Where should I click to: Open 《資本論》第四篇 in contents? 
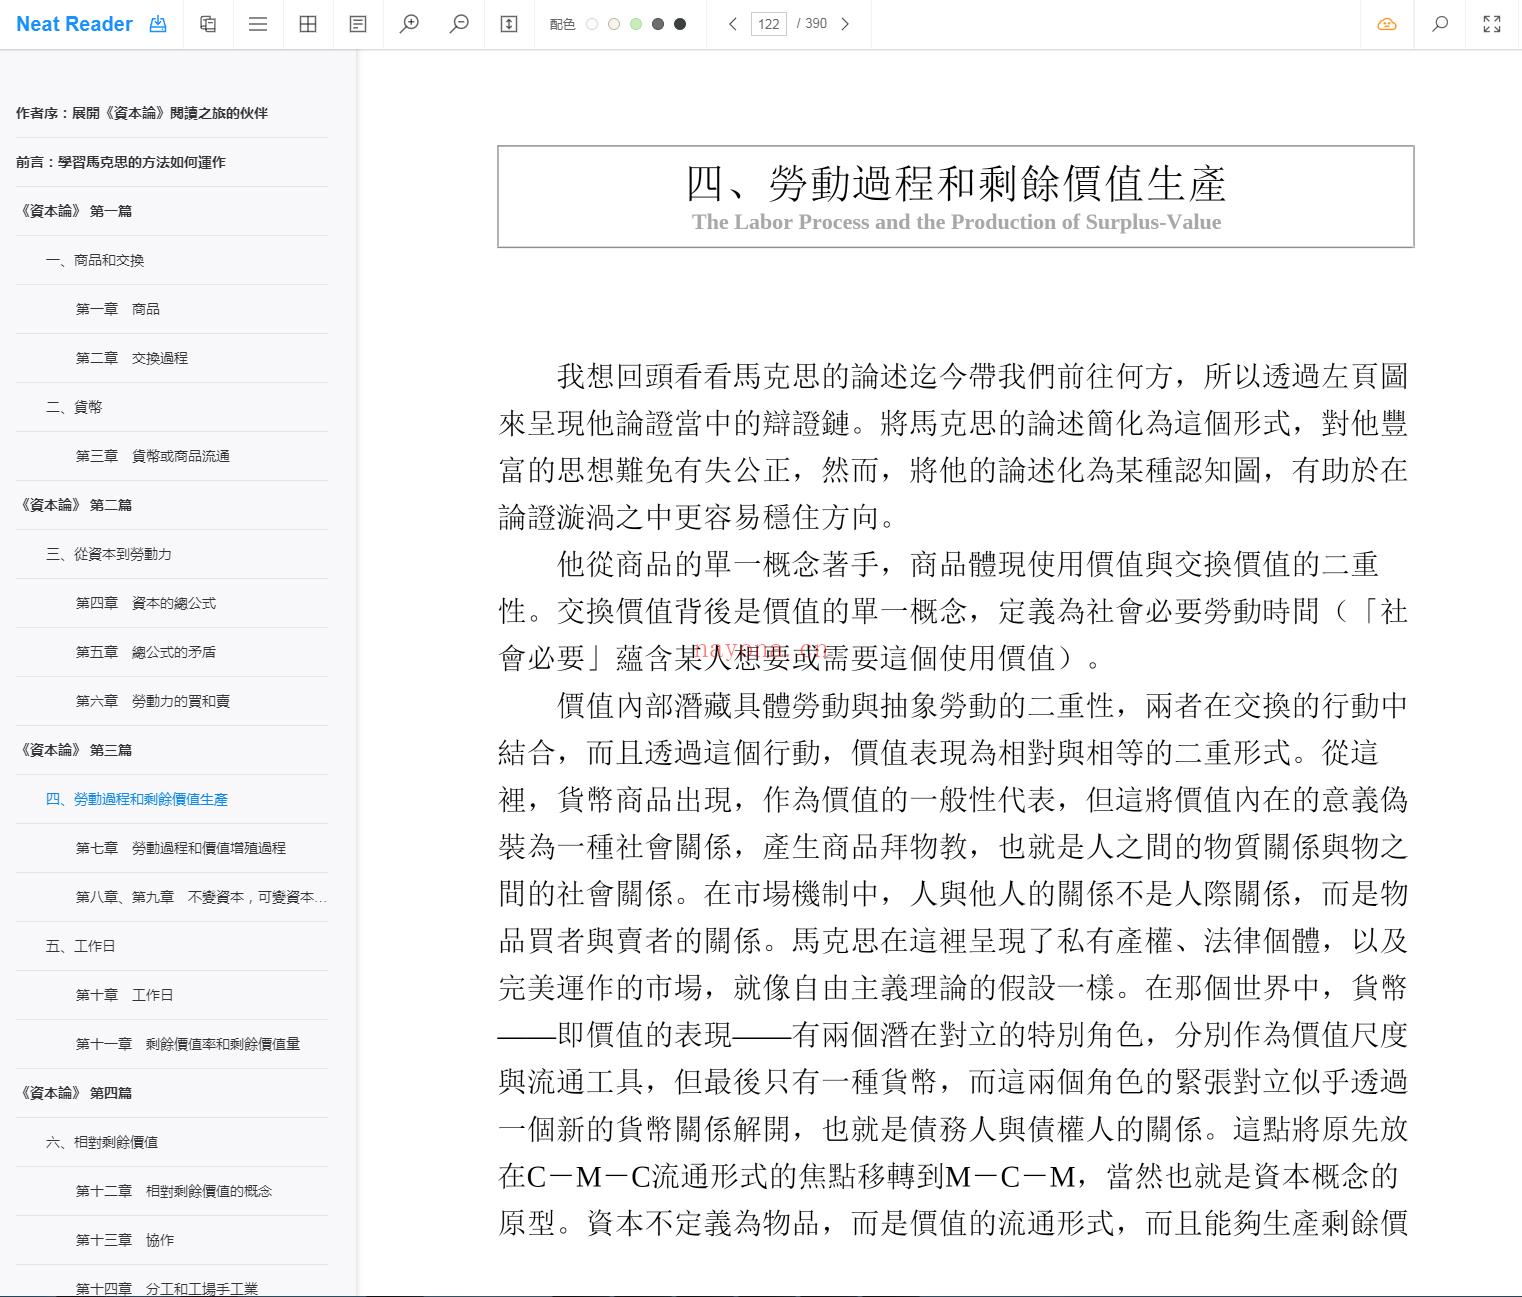[74, 1093]
